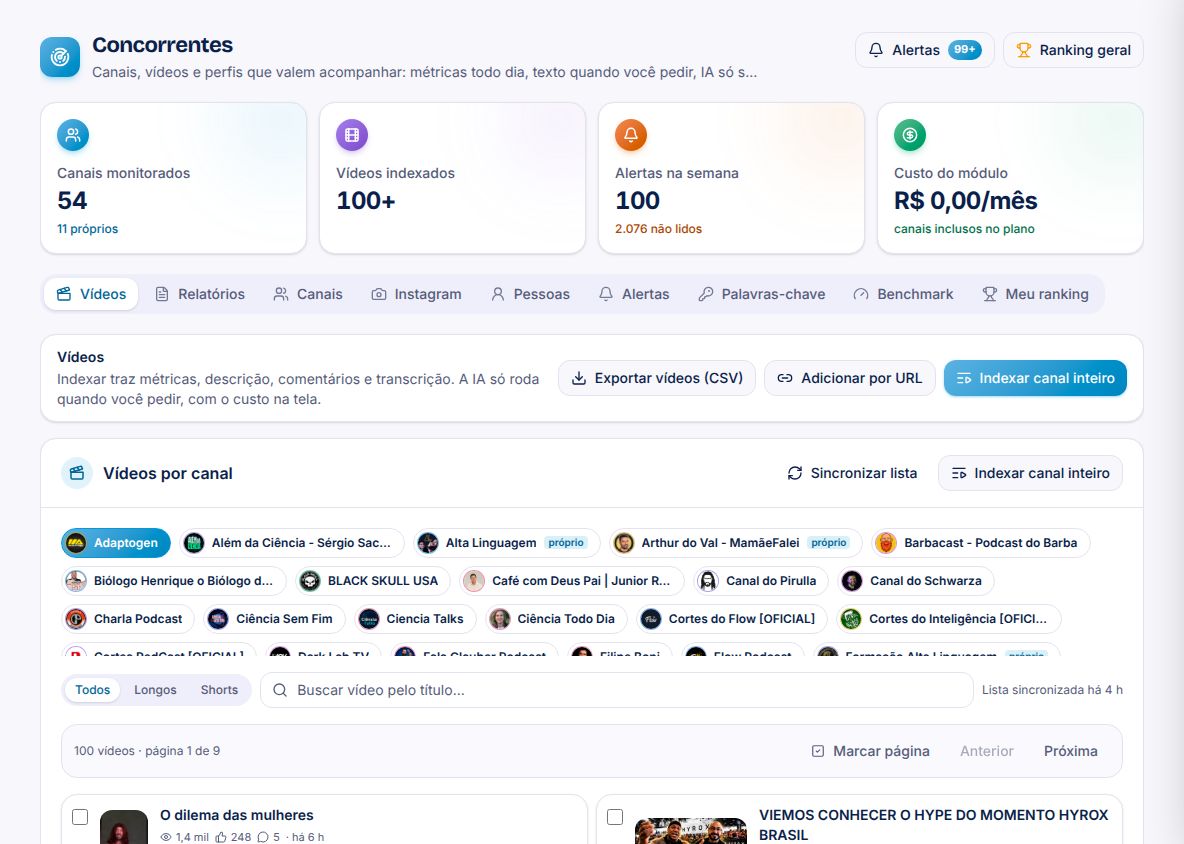The image size is (1184, 844).
Task: Select Biólogo Henrique o Biólogo channel chip
Action: (x=173, y=581)
